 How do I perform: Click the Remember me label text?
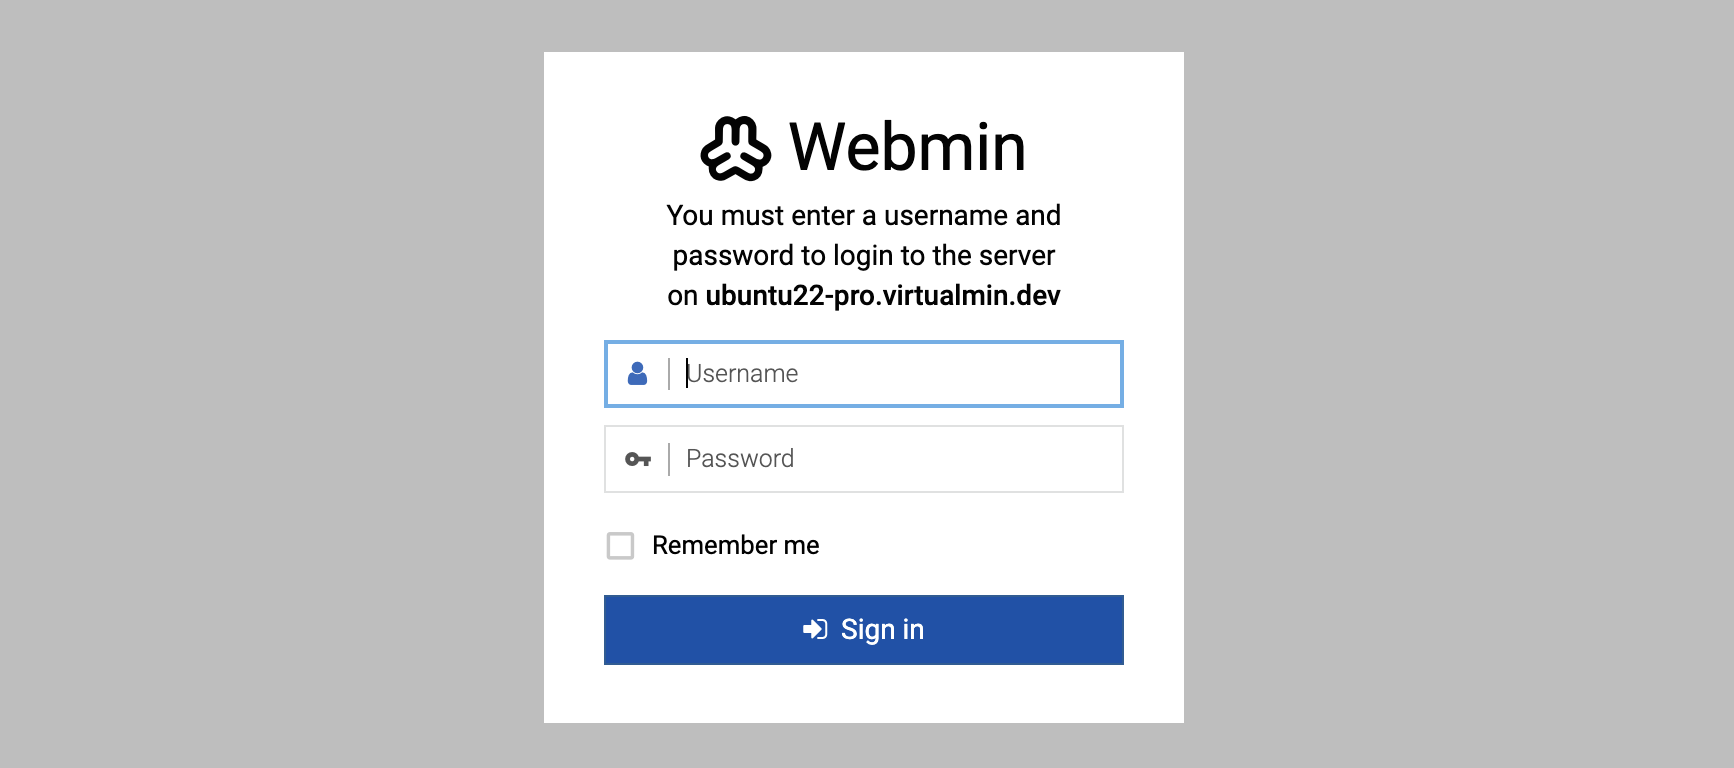pyautogui.click(x=736, y=545)
